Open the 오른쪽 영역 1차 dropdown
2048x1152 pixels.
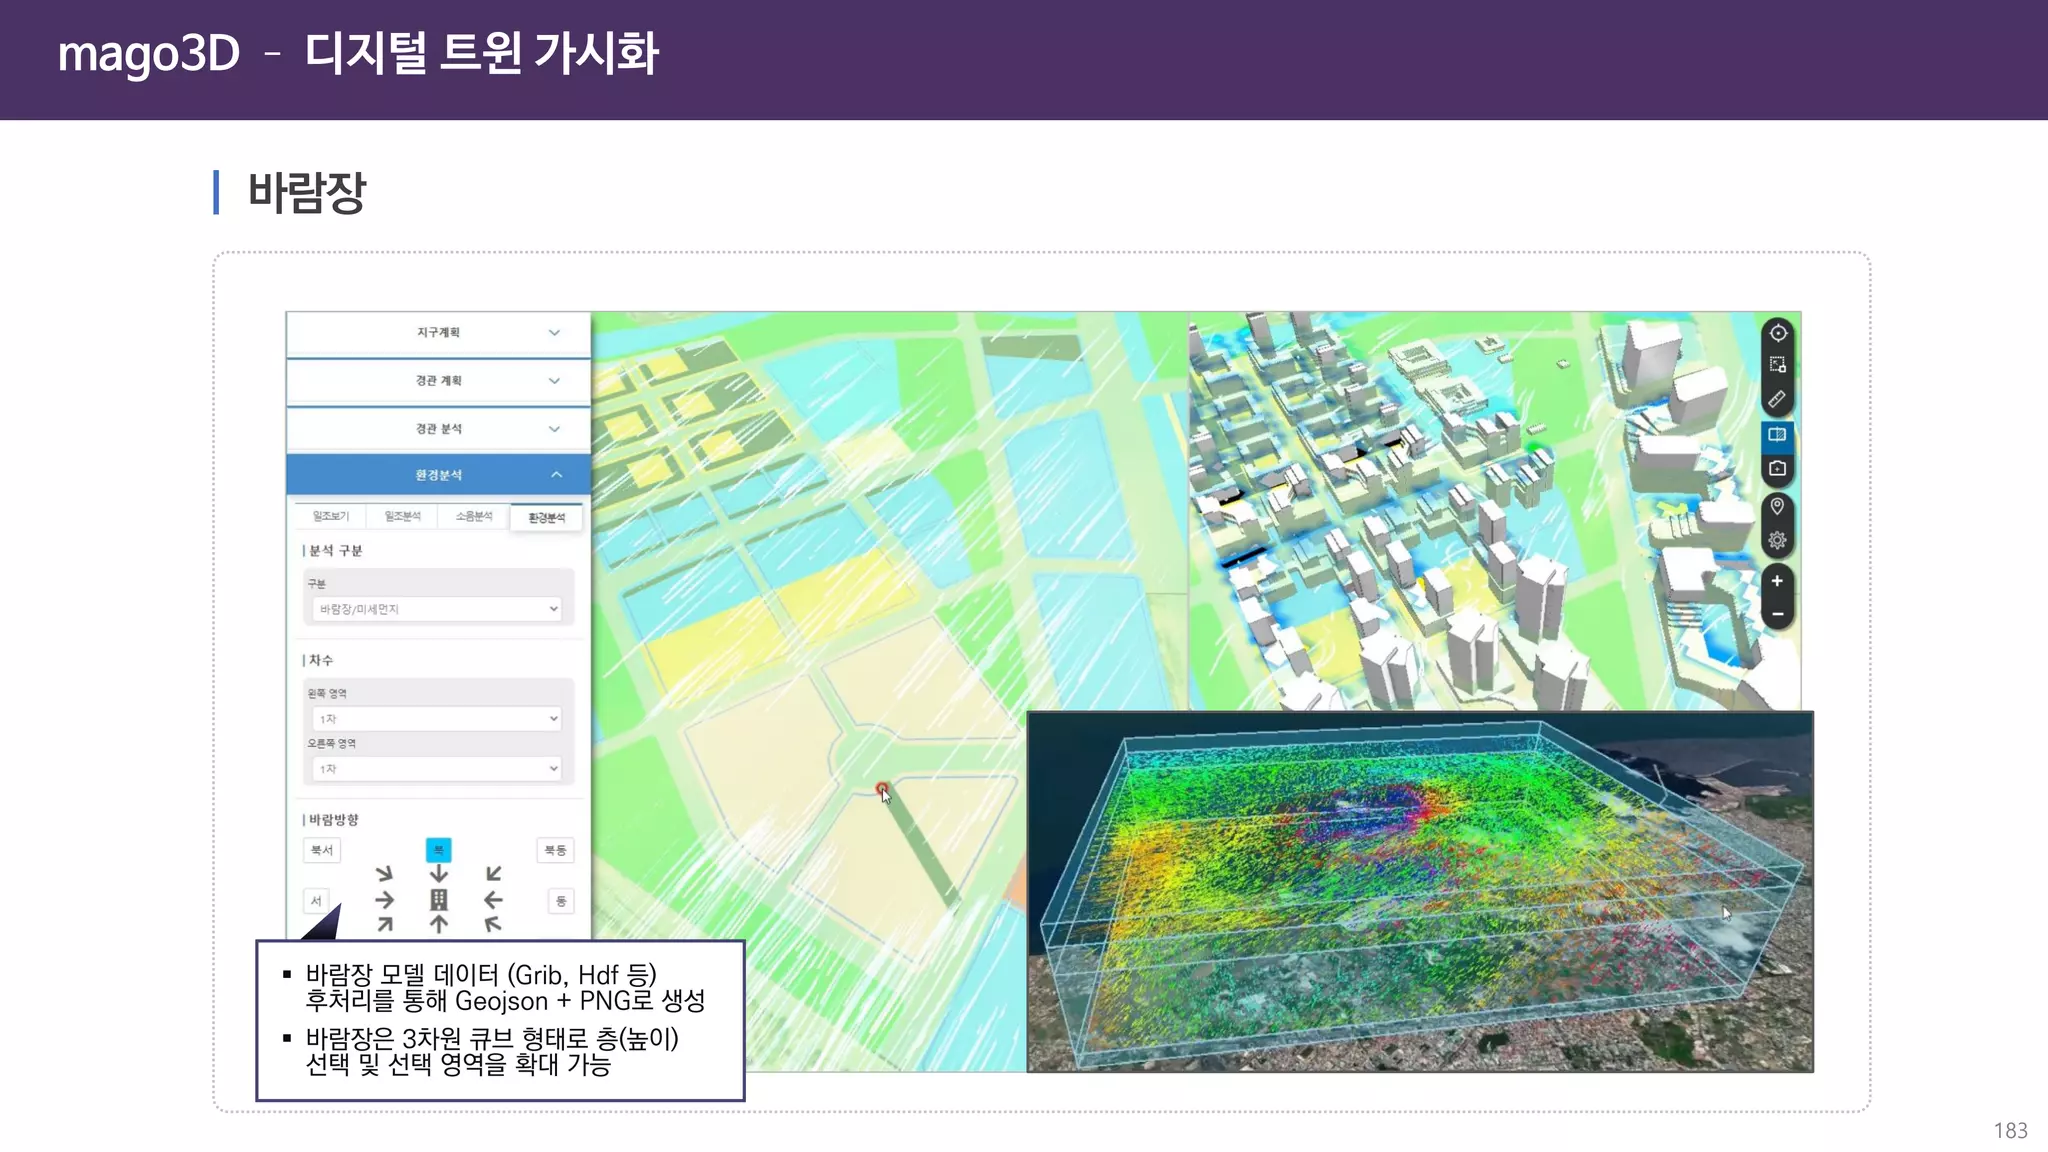(437, 769)
